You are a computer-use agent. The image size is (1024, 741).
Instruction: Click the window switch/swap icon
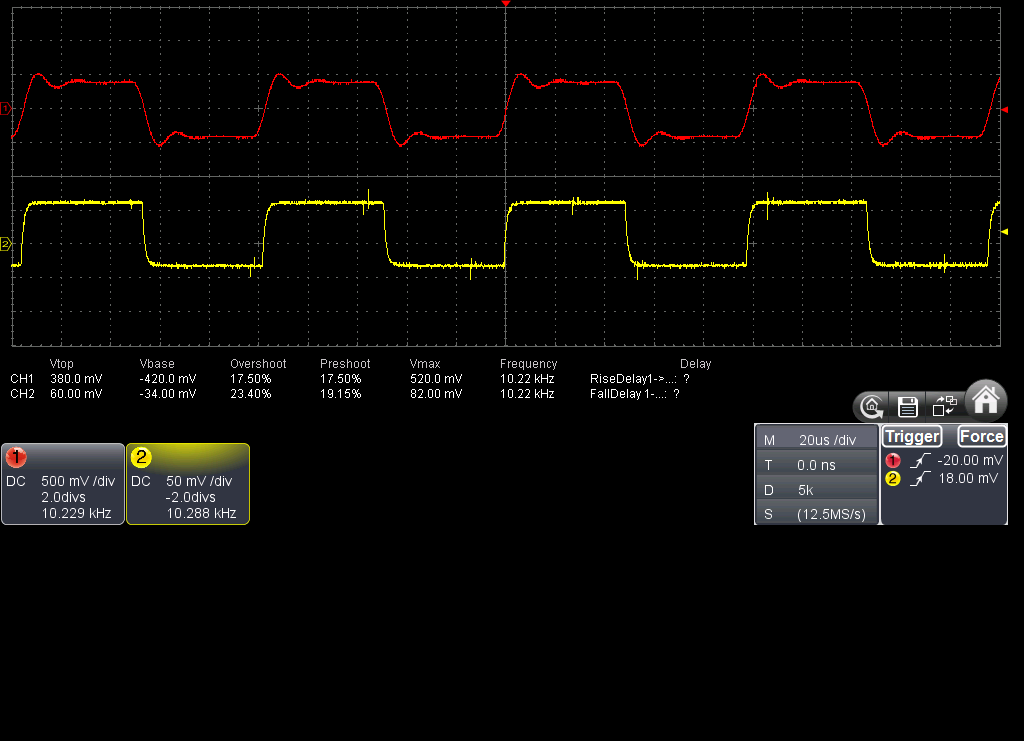pyautogui.click(x=944, y=406)
